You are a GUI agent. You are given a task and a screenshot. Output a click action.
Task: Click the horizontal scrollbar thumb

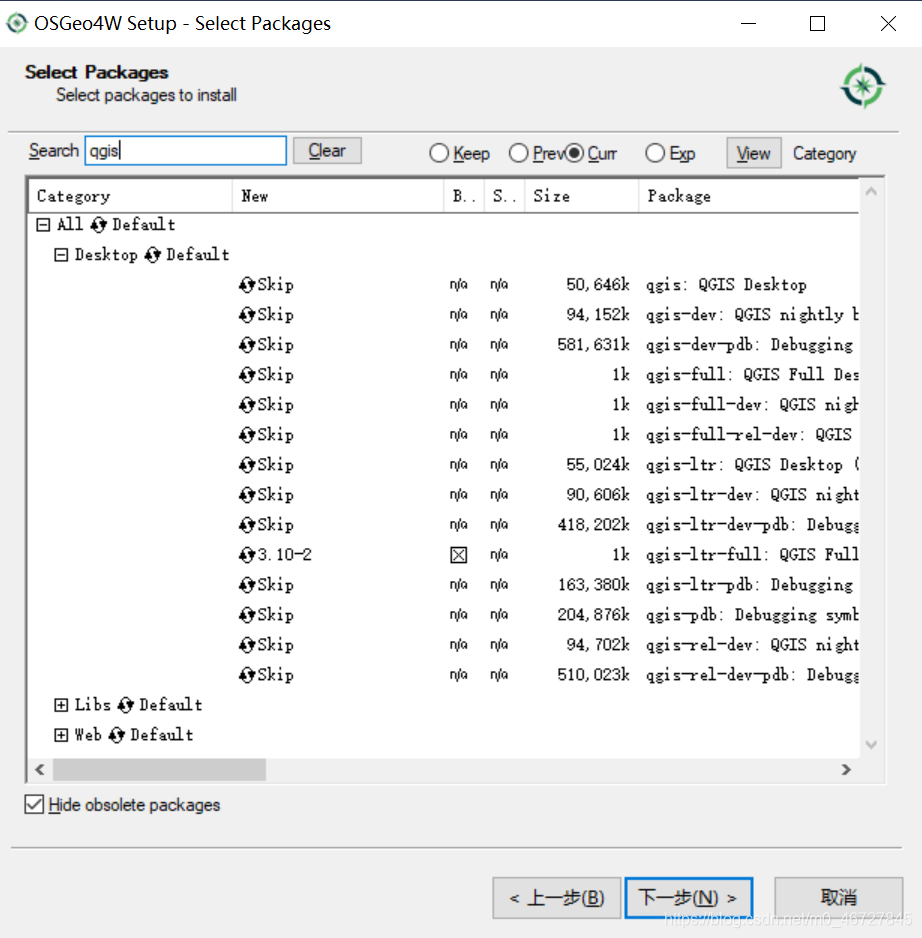(159, 770)
